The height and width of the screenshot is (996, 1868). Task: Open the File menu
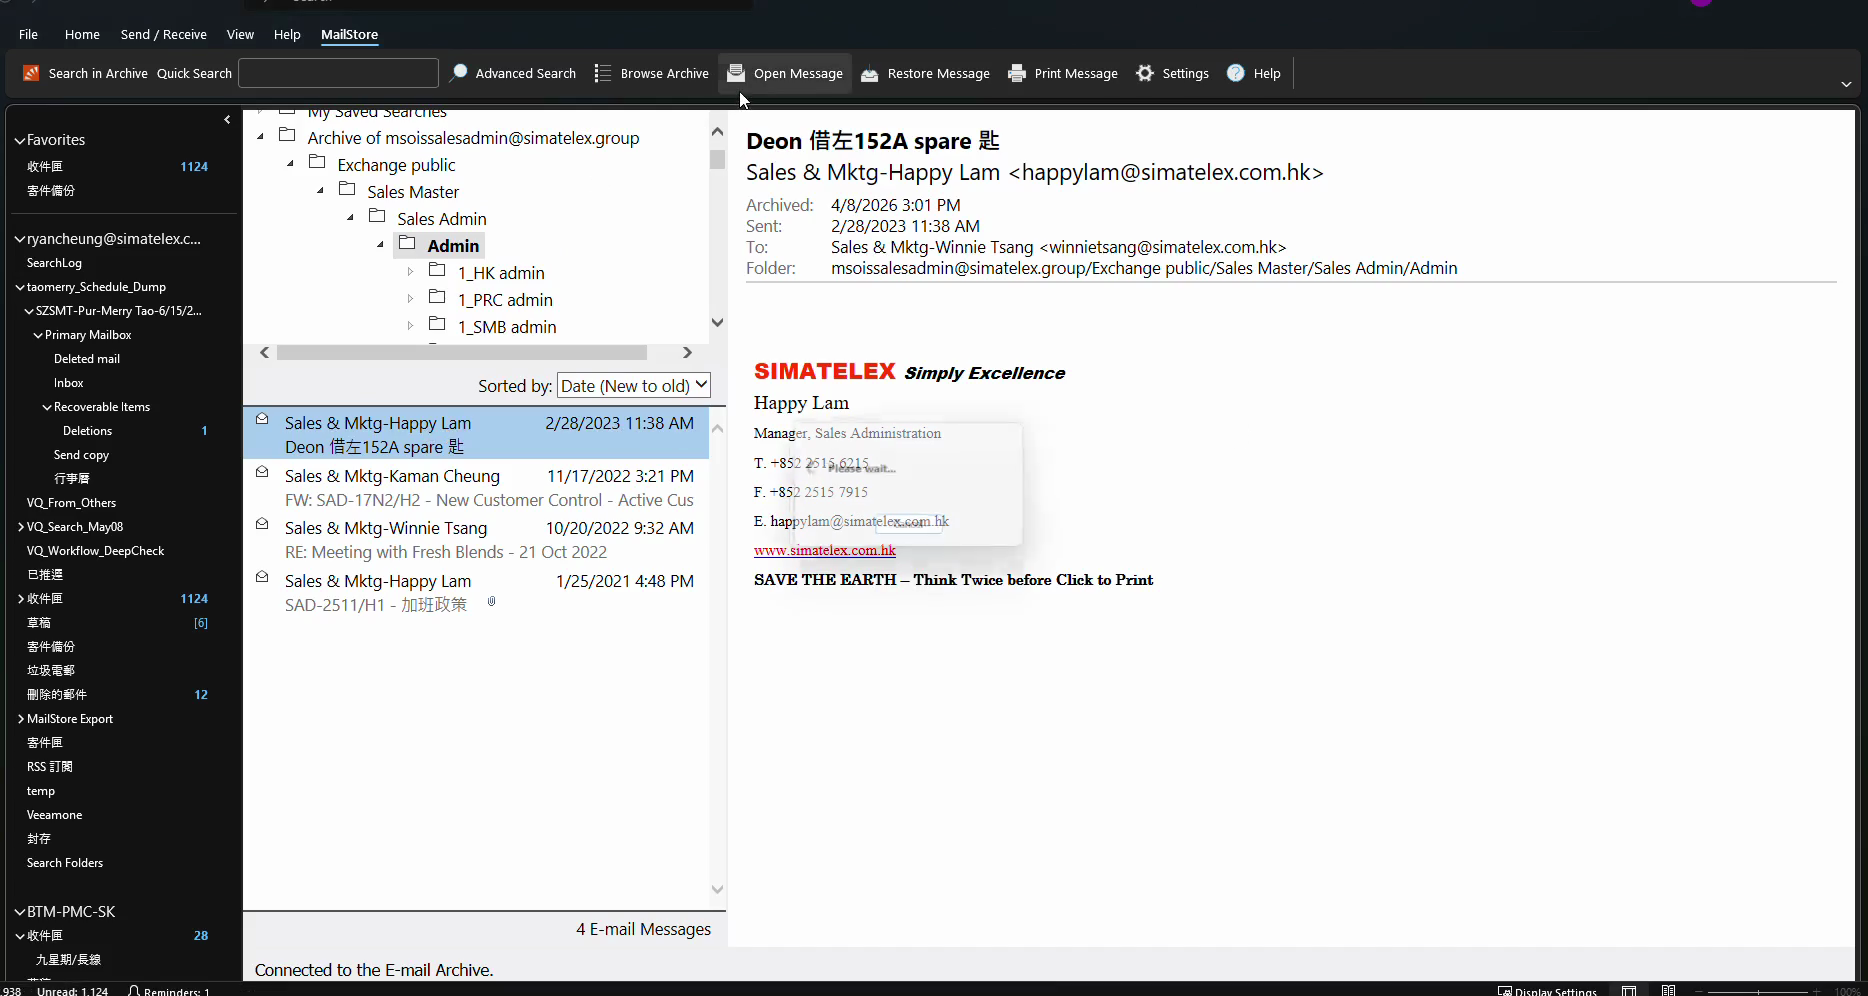click(x=28, y=34)
